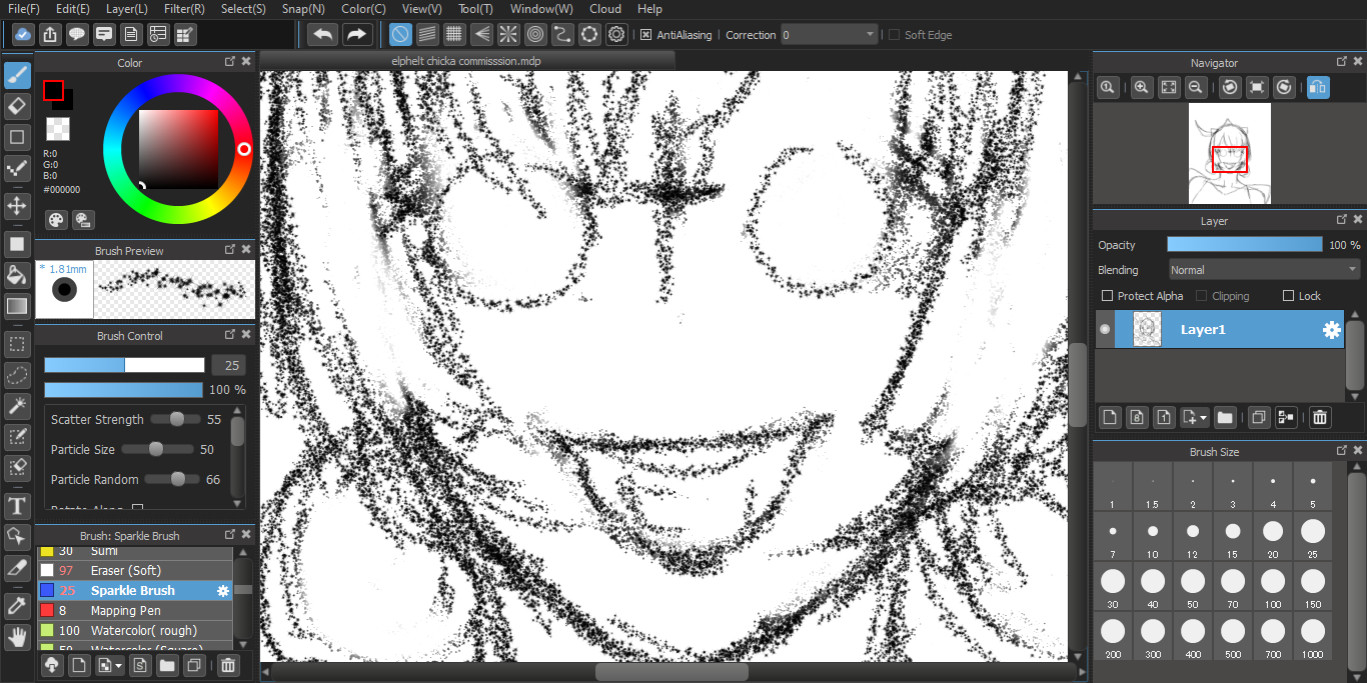Open the add layer dropdown with plus

tap(1194, 417)
